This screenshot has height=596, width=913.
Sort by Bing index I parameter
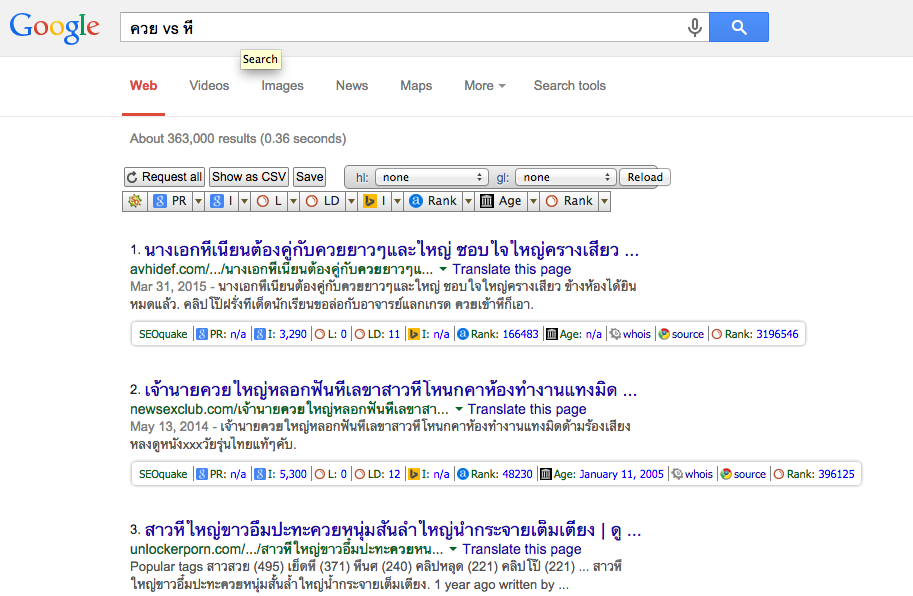click(374, 201)
